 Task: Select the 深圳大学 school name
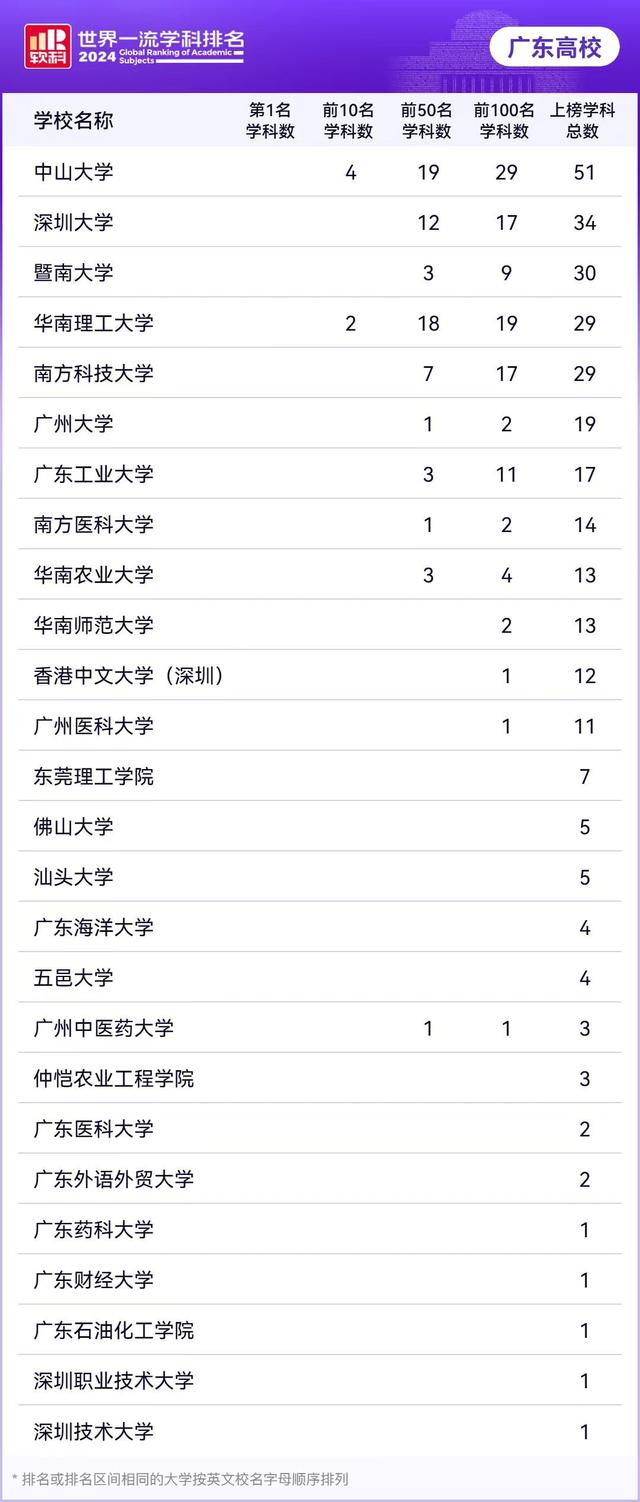74,222
